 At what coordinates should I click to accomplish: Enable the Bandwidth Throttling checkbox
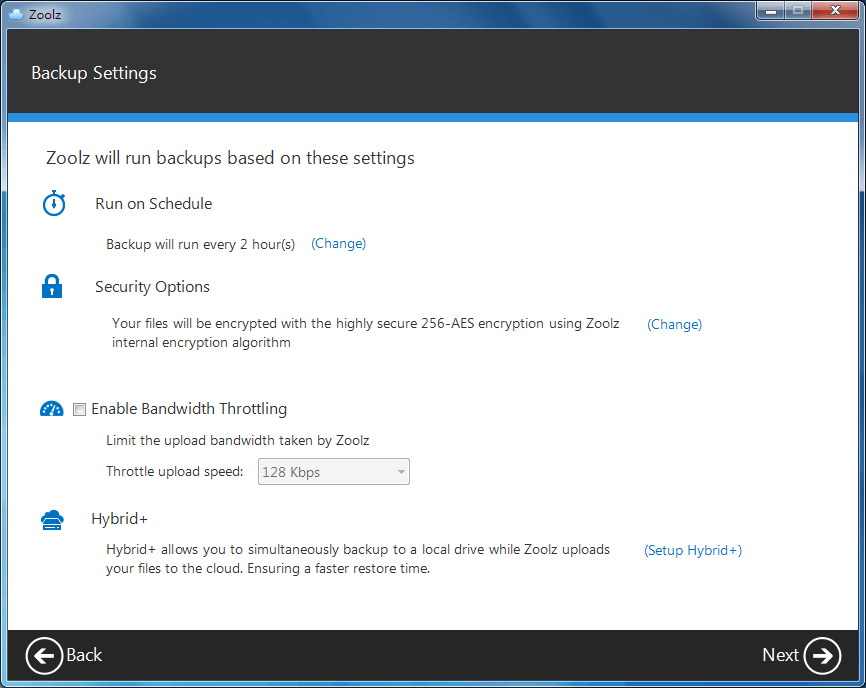(x=80, y=409)
